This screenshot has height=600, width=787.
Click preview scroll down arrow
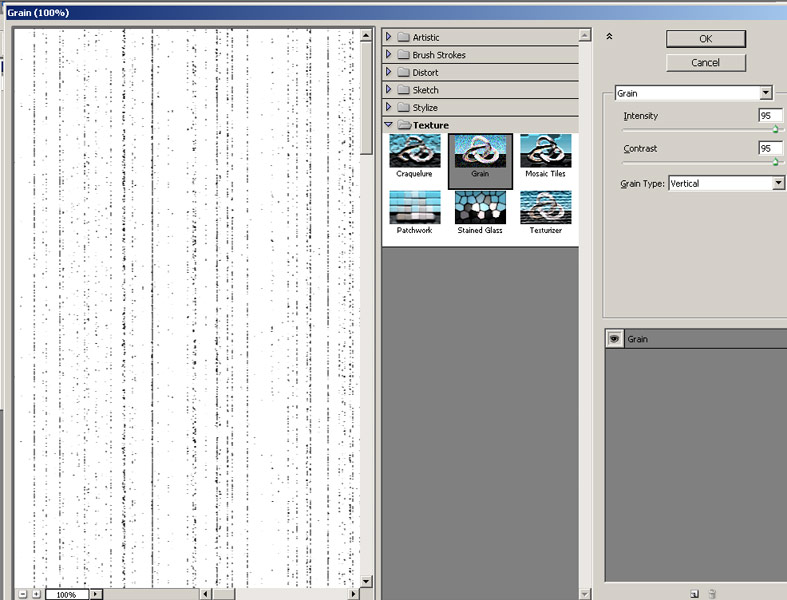(x=366, y=581)
